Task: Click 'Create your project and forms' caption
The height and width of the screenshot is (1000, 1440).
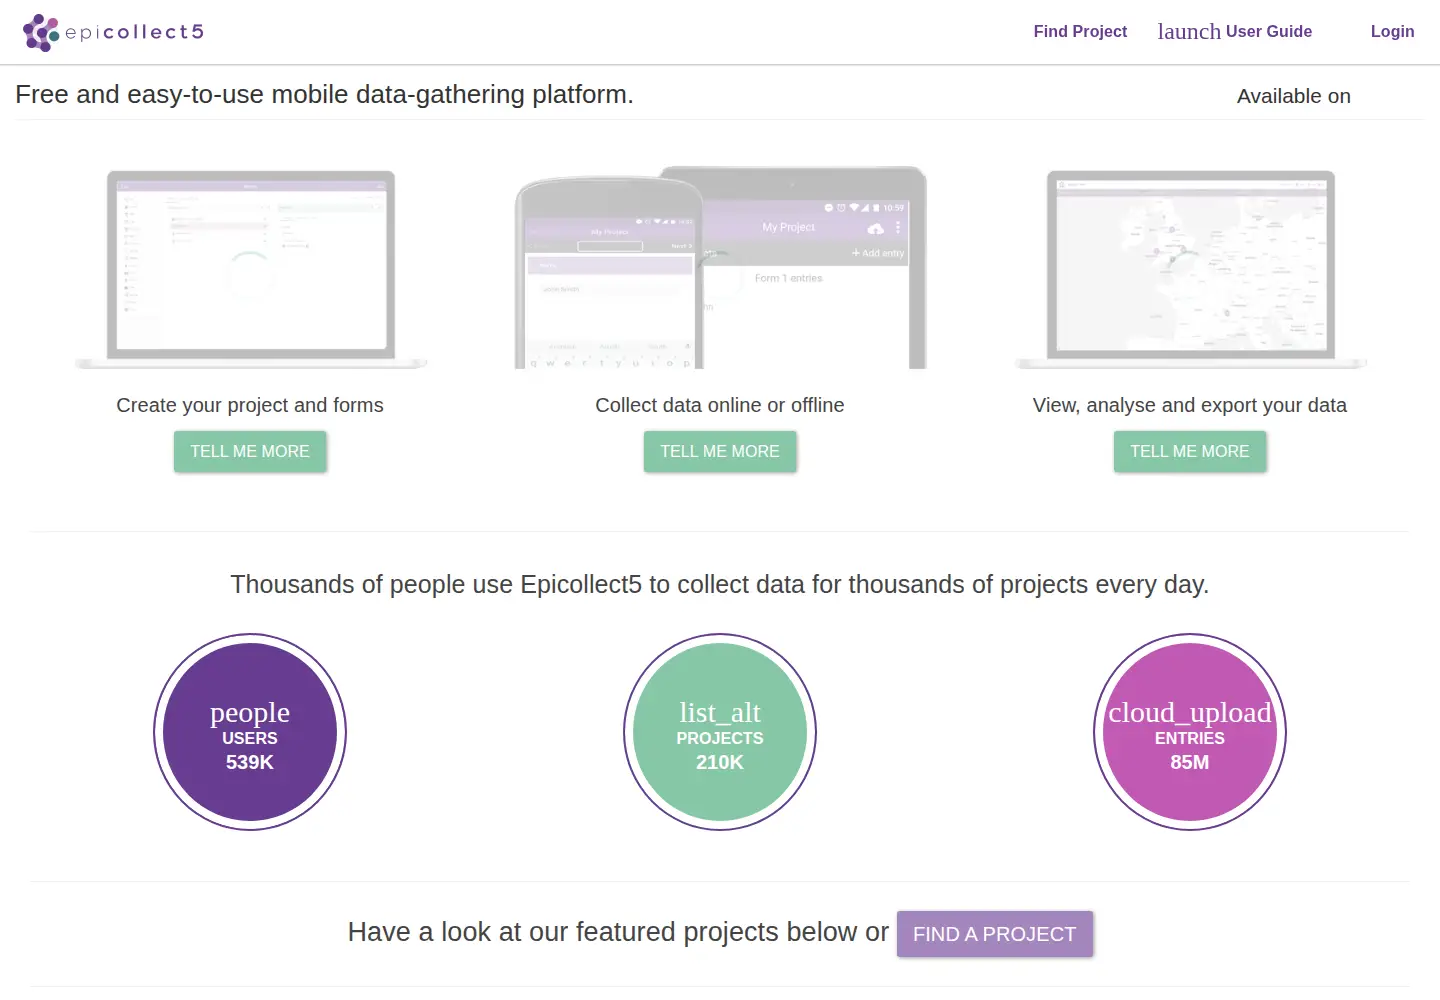Action: pos(250,405)
